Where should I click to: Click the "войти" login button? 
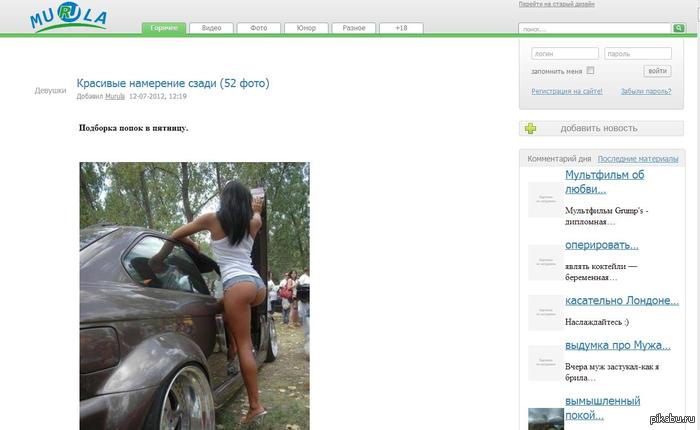click(657, 71)
